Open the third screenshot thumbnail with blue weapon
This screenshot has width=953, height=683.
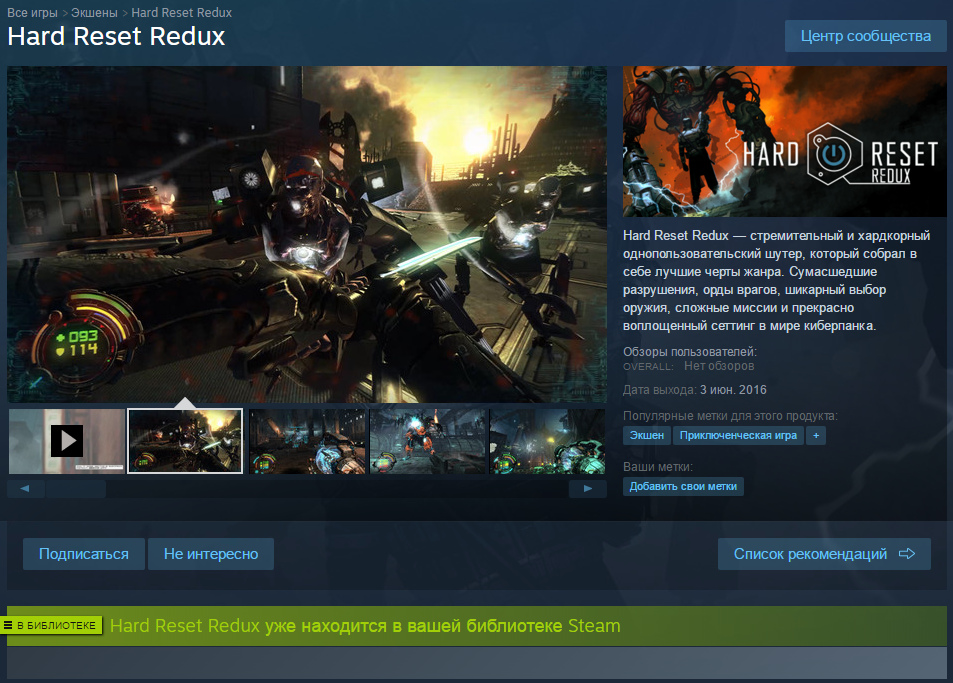coord(308,441)
